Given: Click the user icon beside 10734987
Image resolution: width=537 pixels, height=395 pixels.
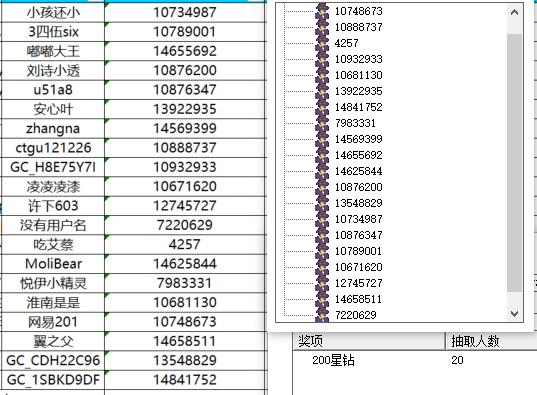Looking at the screenshot, I should [322, 219].
